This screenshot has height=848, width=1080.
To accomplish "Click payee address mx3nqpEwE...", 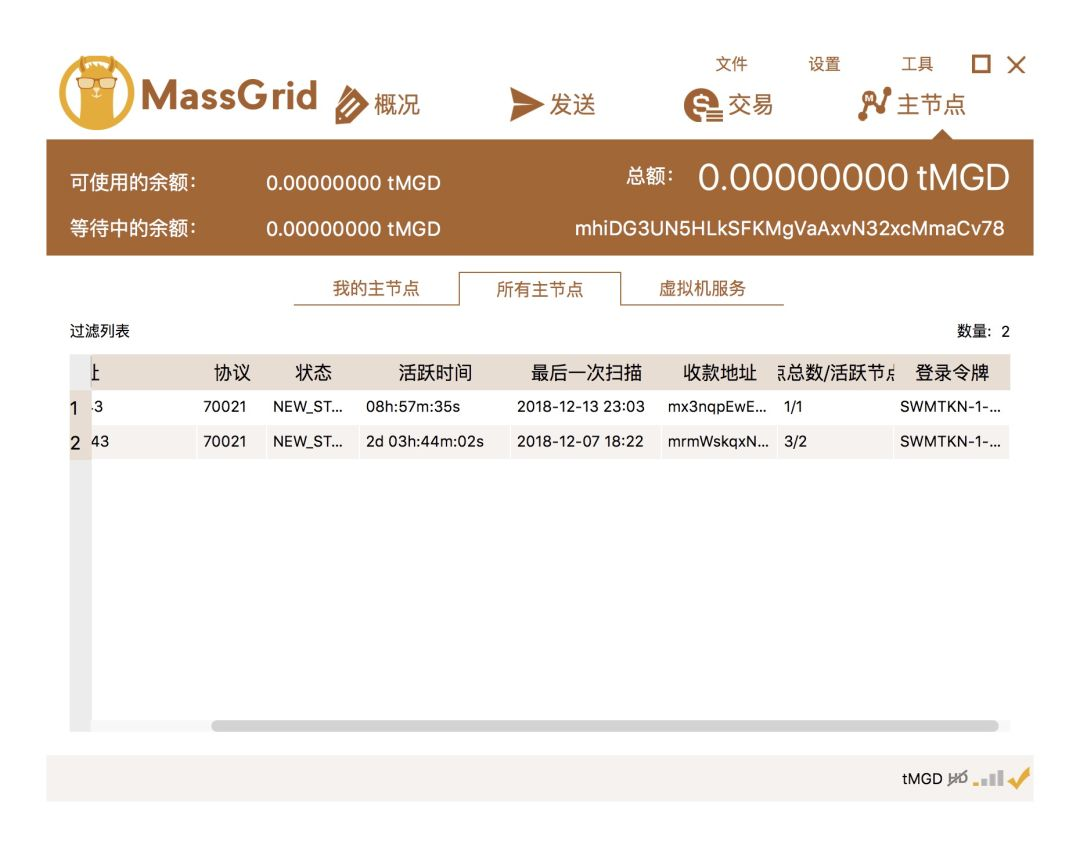I will pos(717,406).
